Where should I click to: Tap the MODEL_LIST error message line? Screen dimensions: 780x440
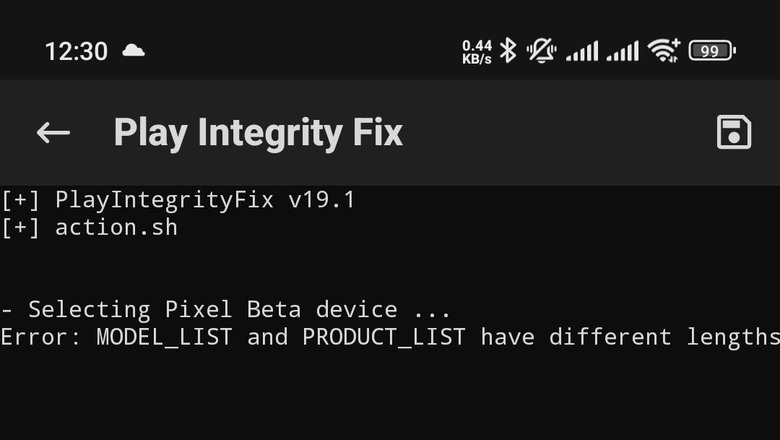tap(390, 338)
